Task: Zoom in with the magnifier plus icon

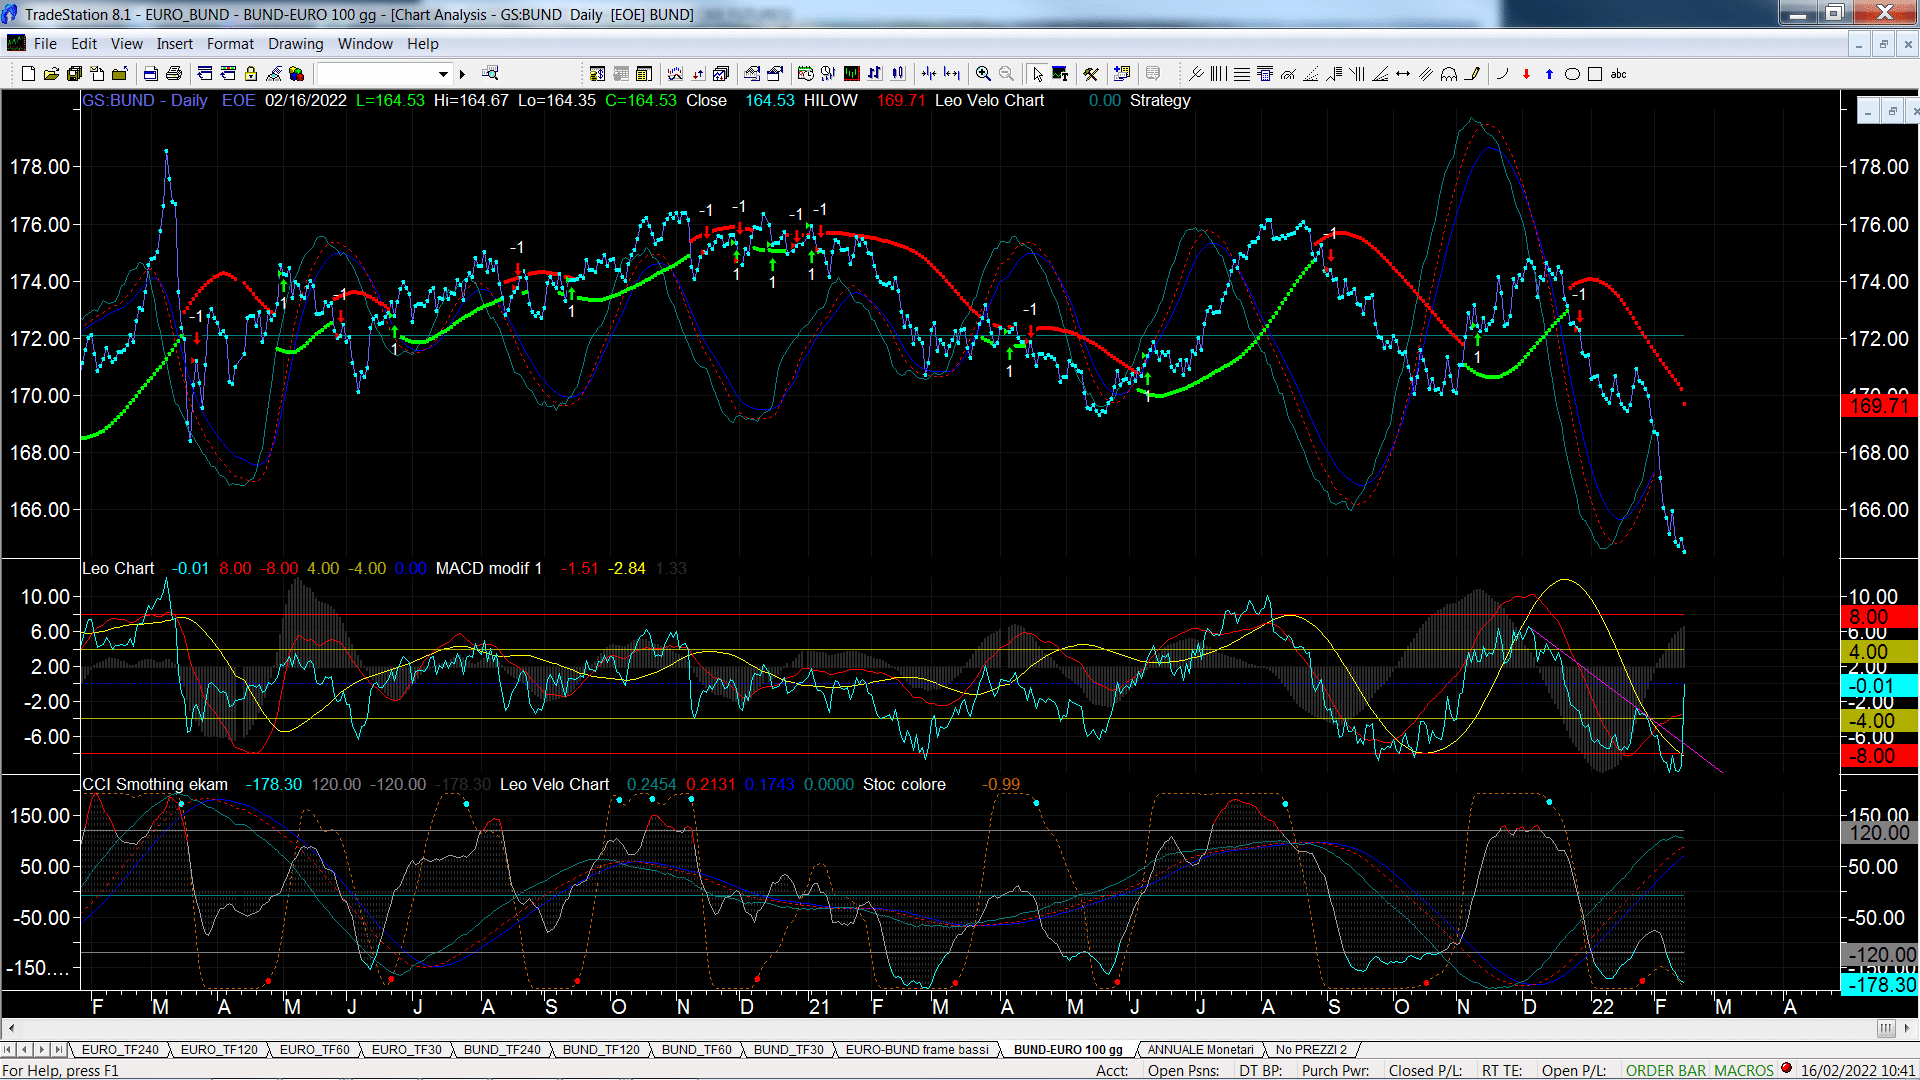Action: pyautogui.click(x=983, y=73)
